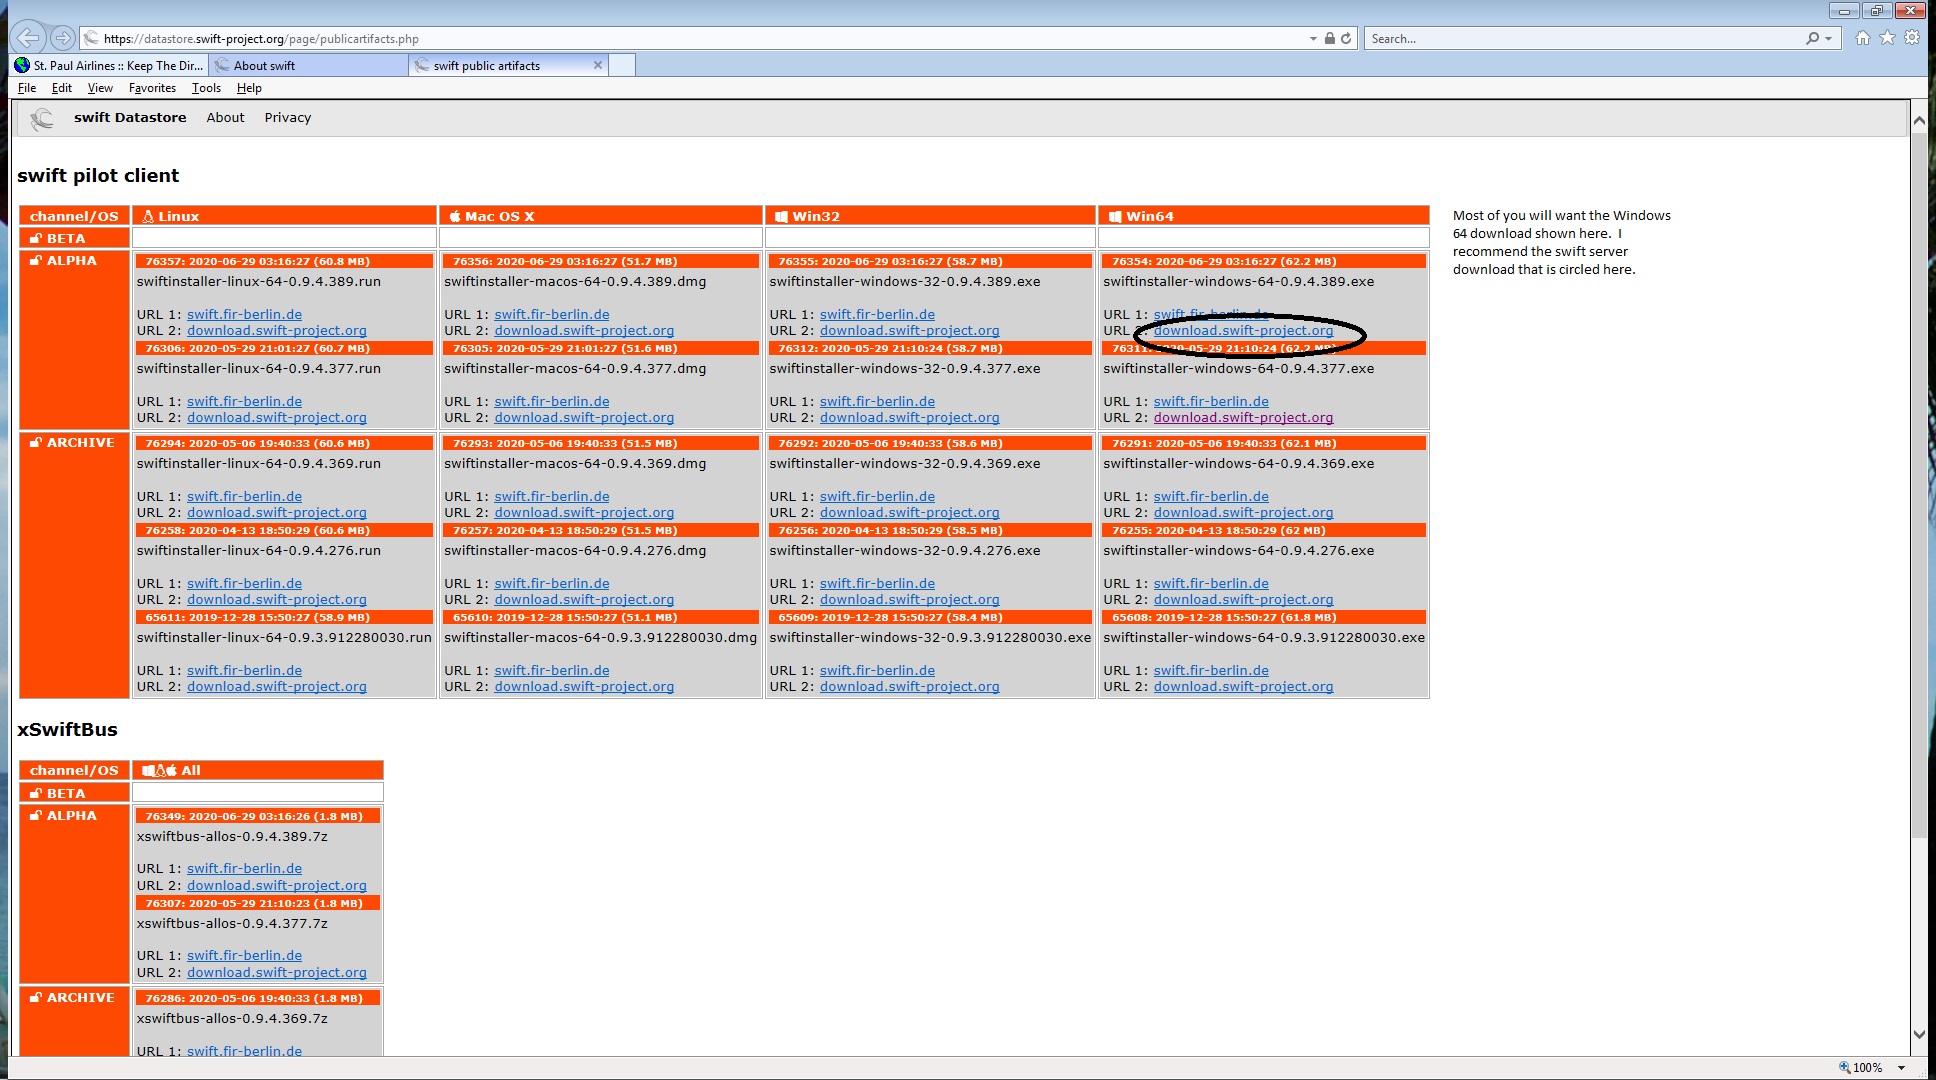Close the swift public artifacts tab
The image size is (1936, 1080).
598,65
